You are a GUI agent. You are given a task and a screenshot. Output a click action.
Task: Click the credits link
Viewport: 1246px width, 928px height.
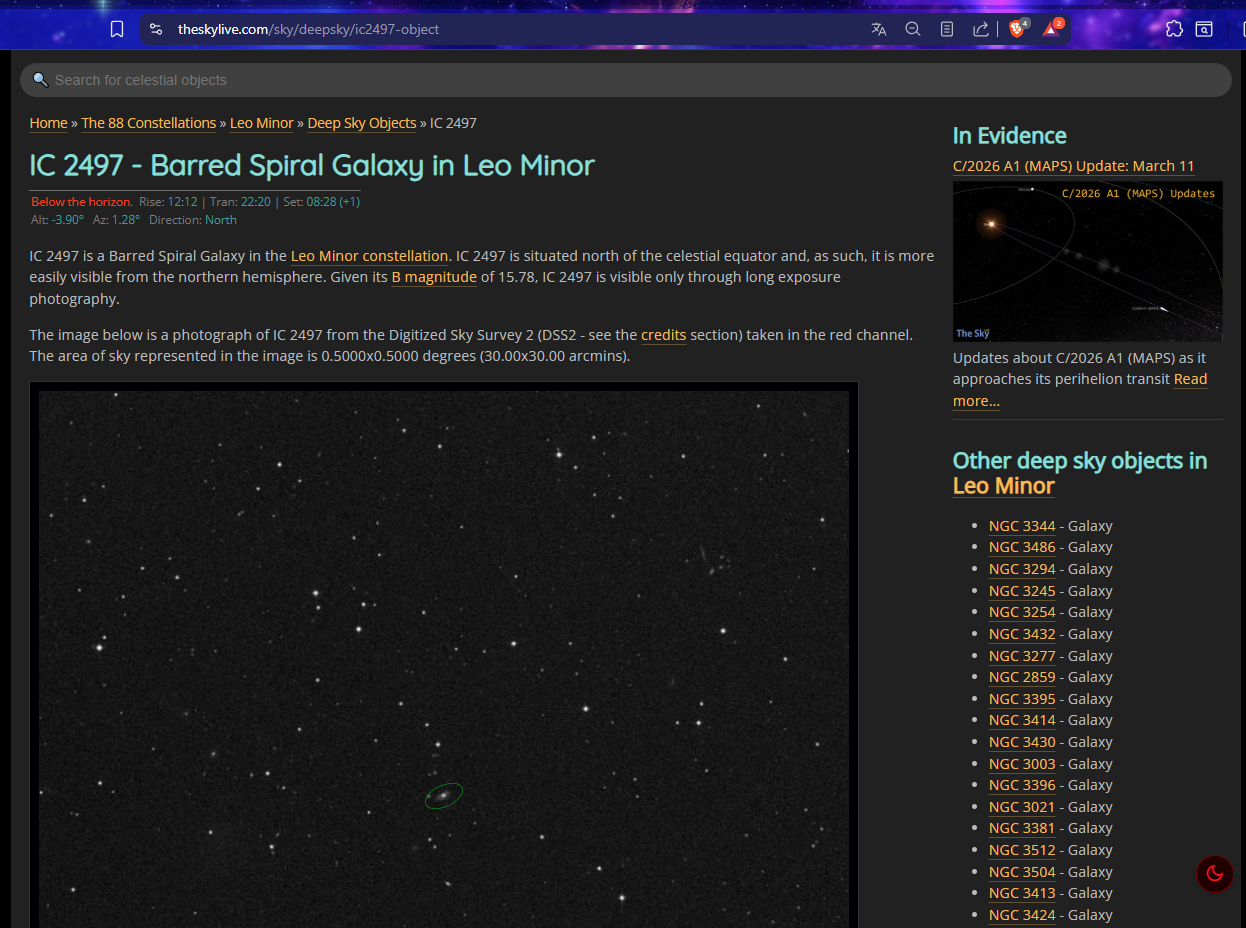pos(664,335)
